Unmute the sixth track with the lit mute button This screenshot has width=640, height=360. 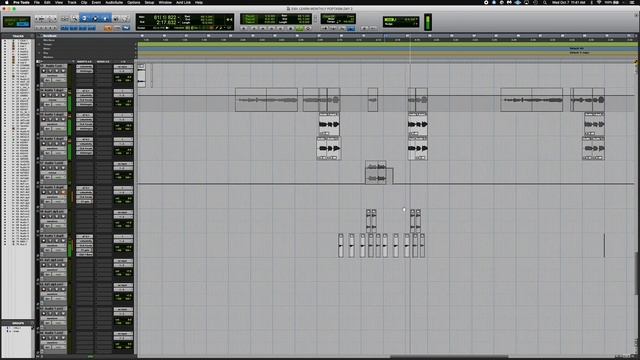tap(63, 192)
